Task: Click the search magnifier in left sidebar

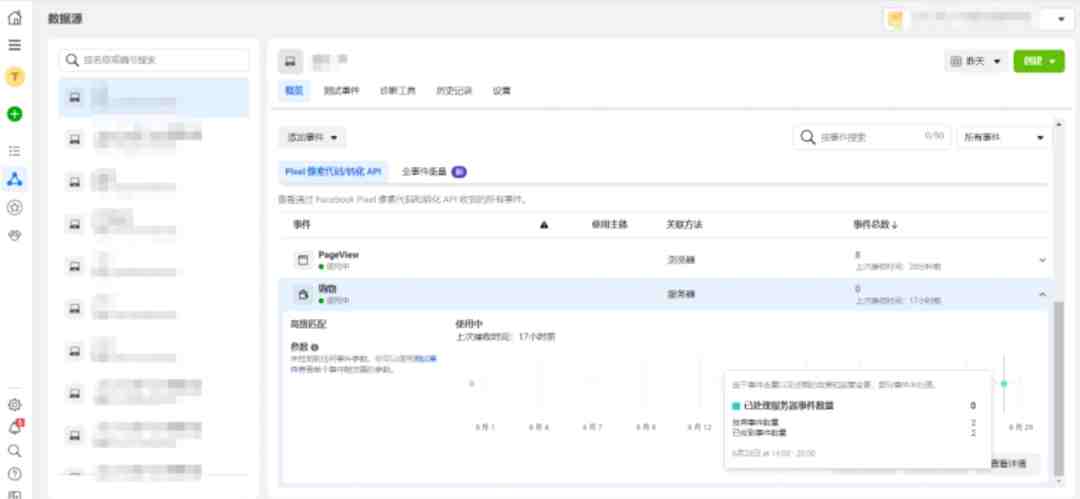Action: pos(14,451)
